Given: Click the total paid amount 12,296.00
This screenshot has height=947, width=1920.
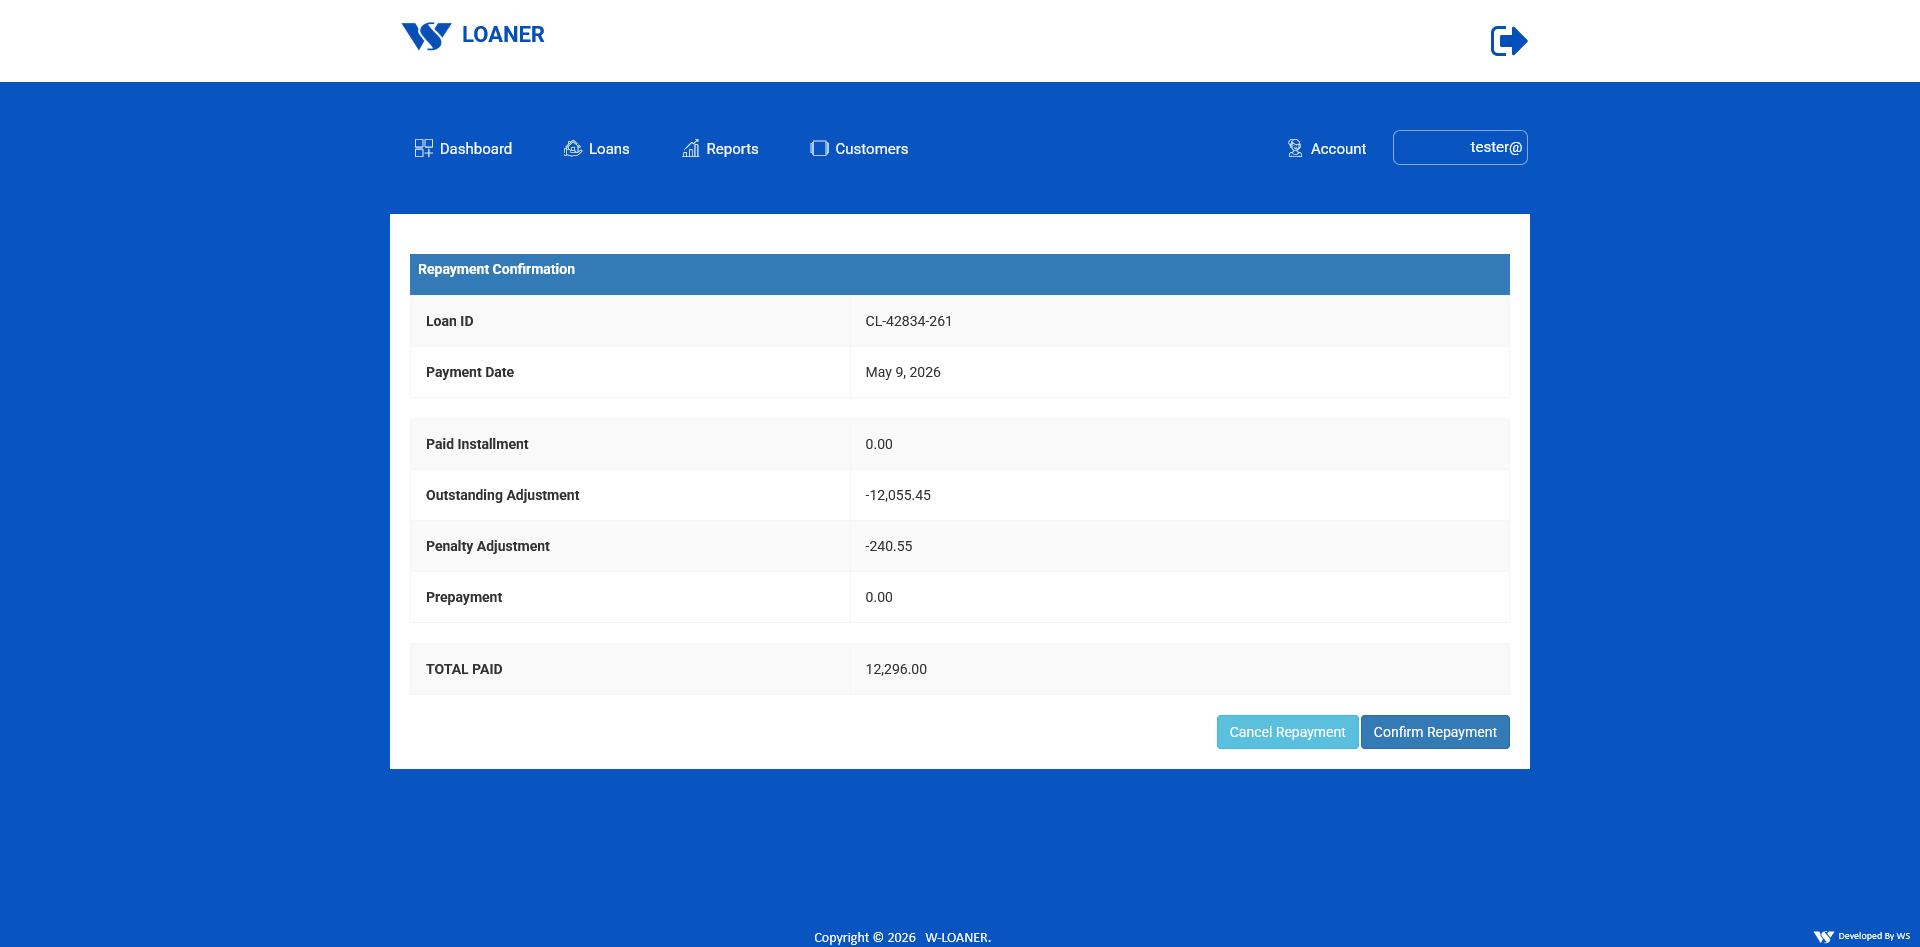Looking at the screenshot, I should tap(896, 669).
